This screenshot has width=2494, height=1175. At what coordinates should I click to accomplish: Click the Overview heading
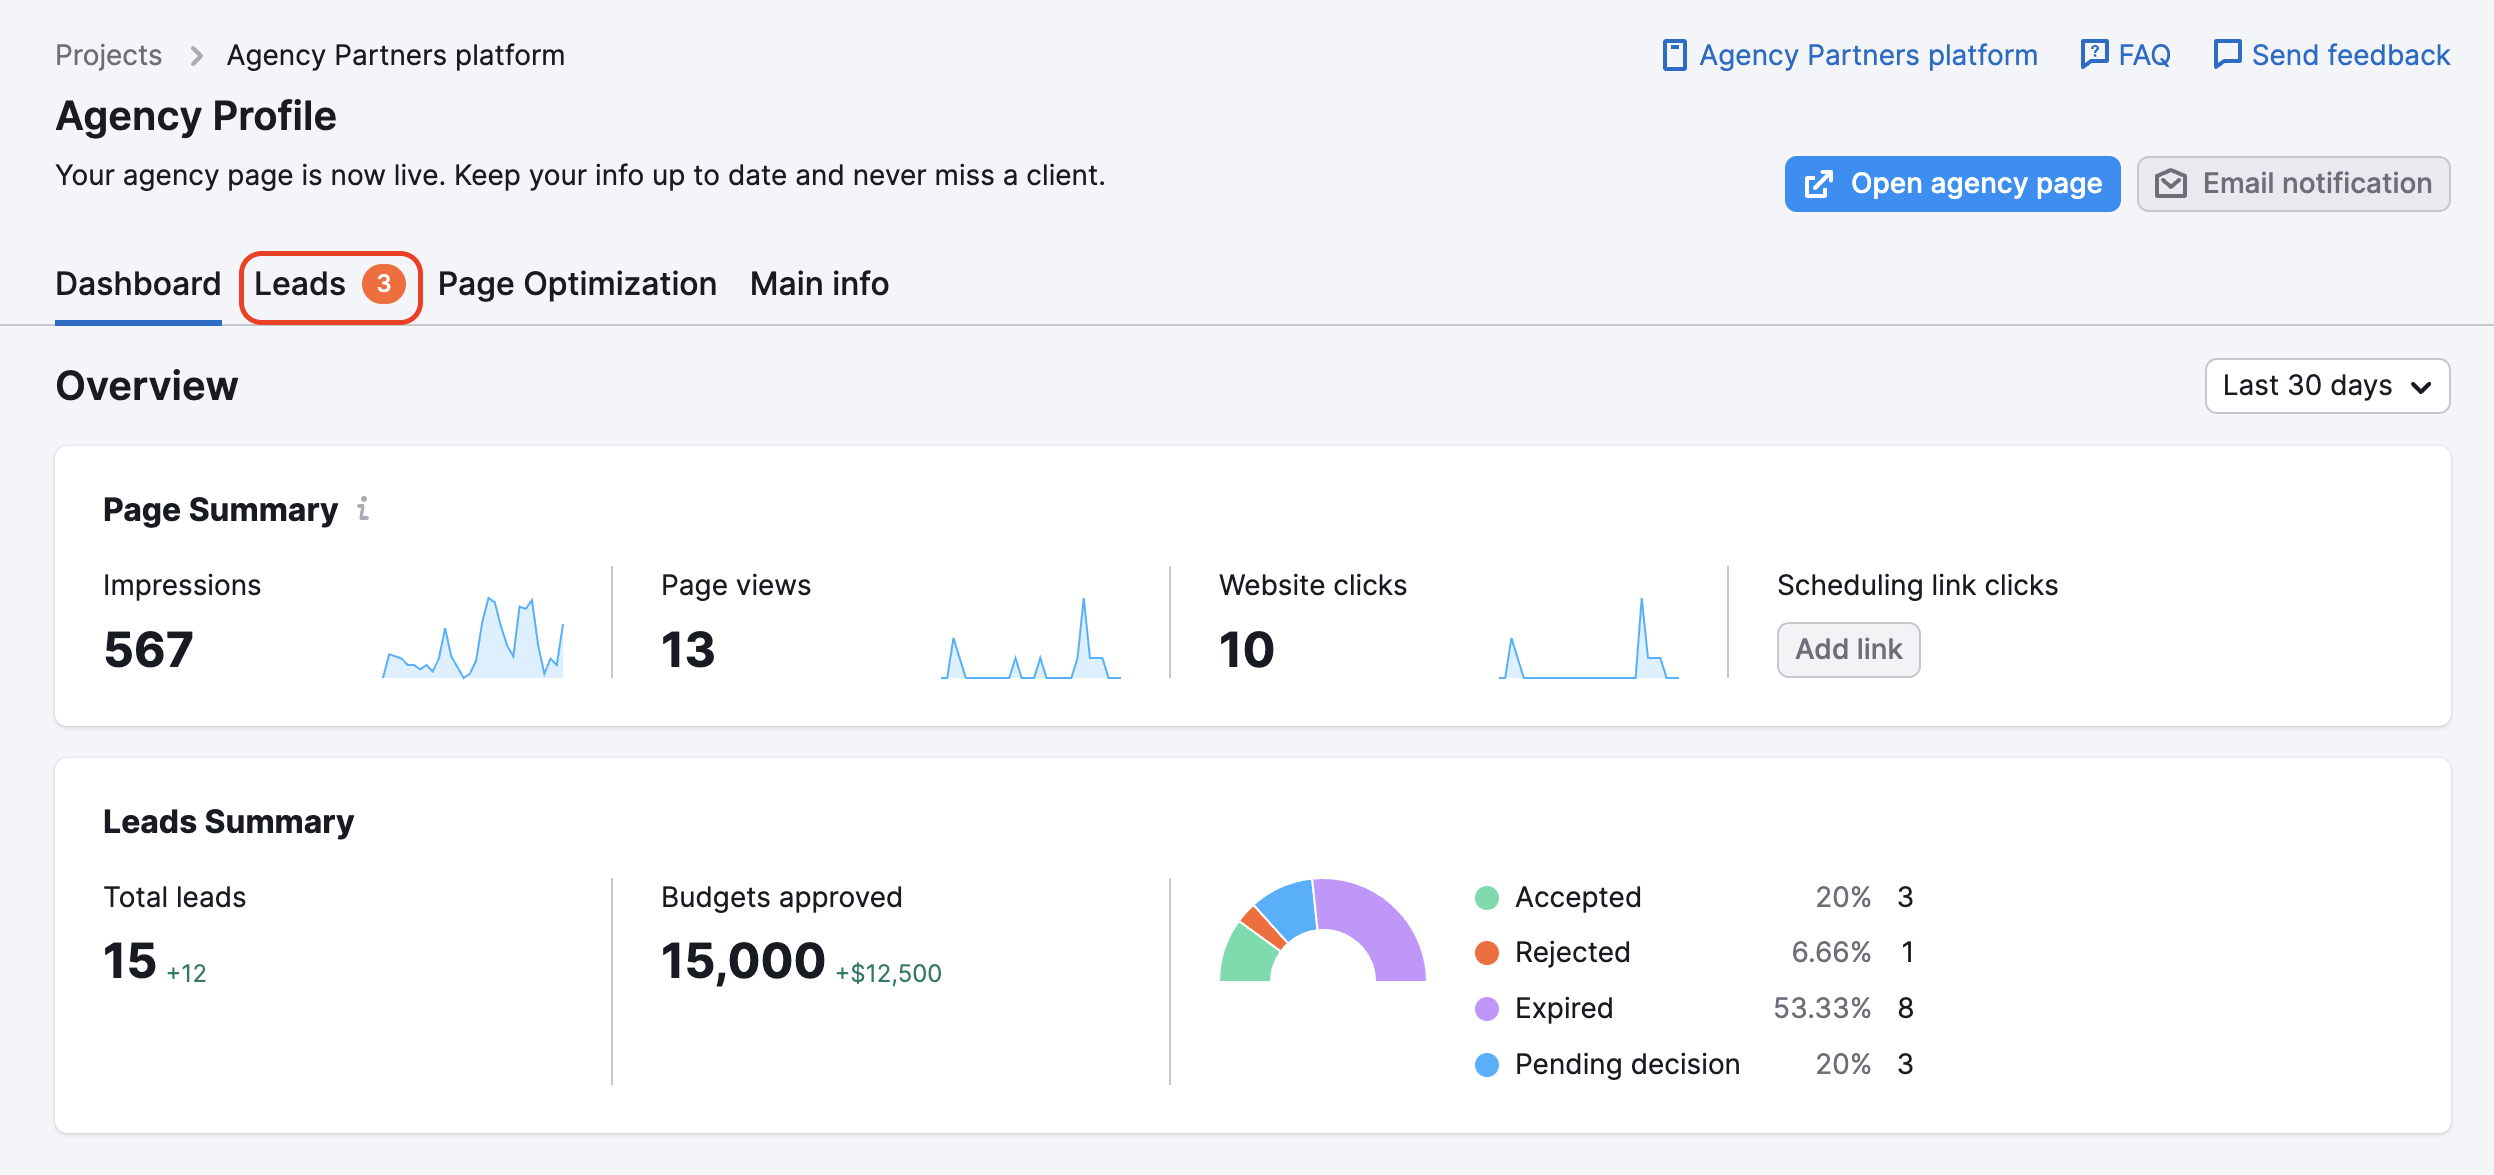147,386
